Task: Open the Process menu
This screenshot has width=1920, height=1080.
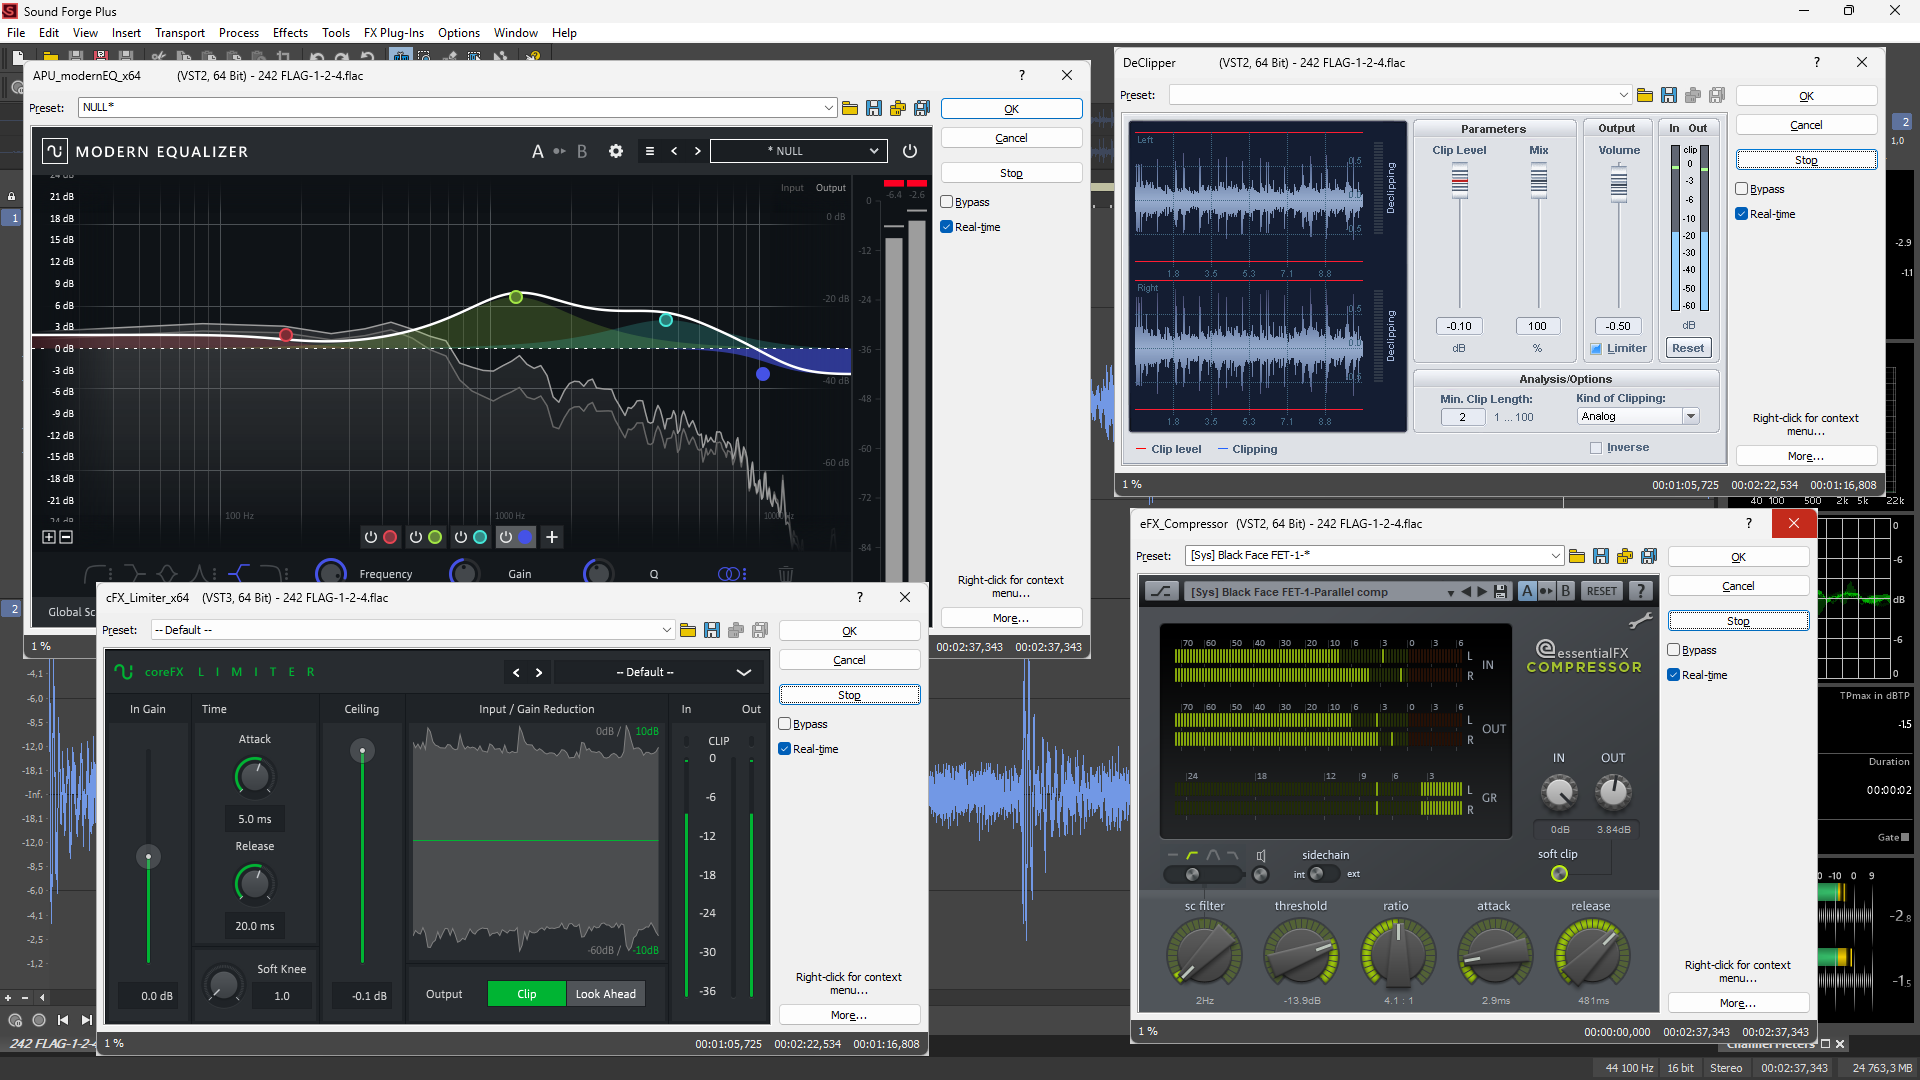Action: pos(239,33)
